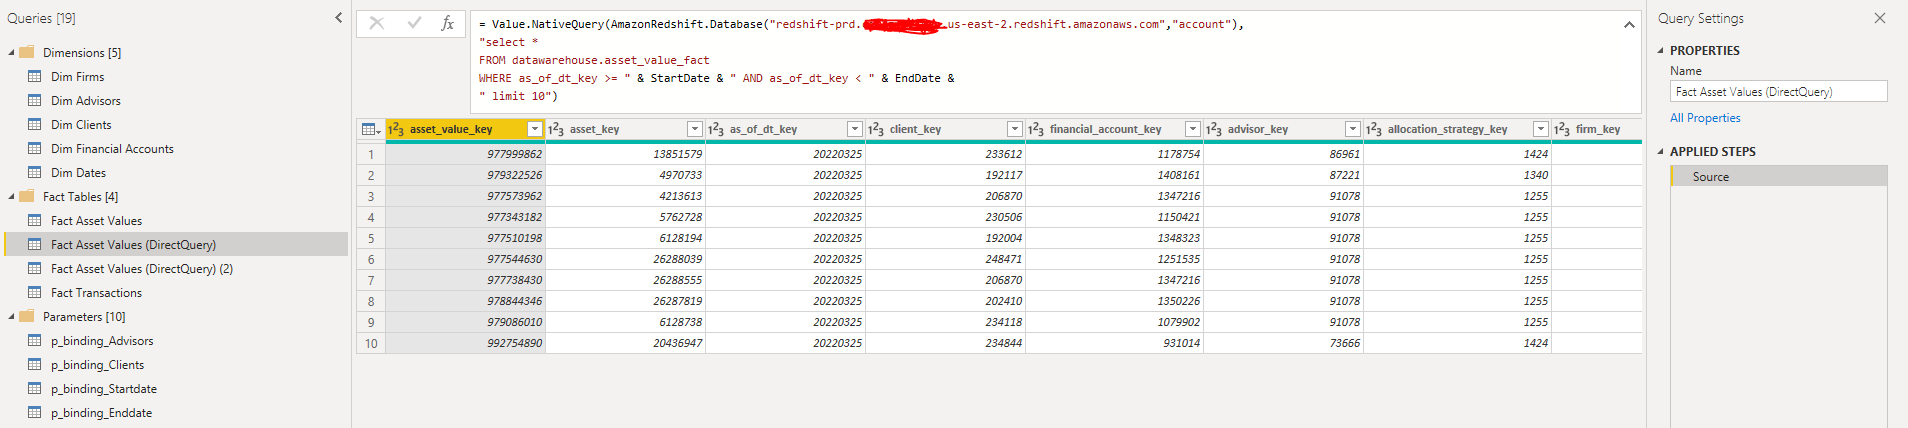Click the table icon beside p_binding_Enddate
This screenshot has width=1908, height=428.
coord(35,412)
